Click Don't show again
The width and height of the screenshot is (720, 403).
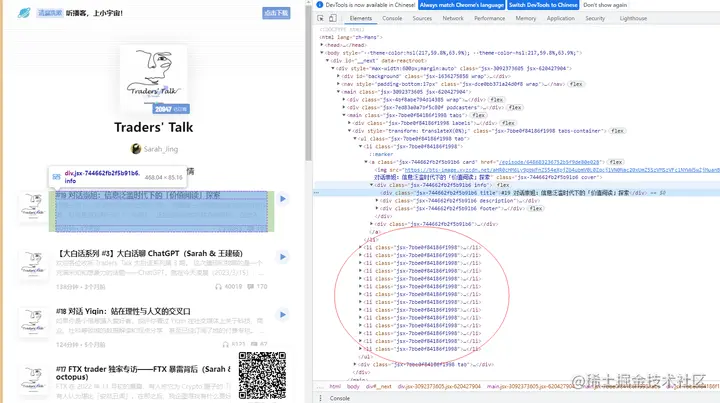point(605,5)
